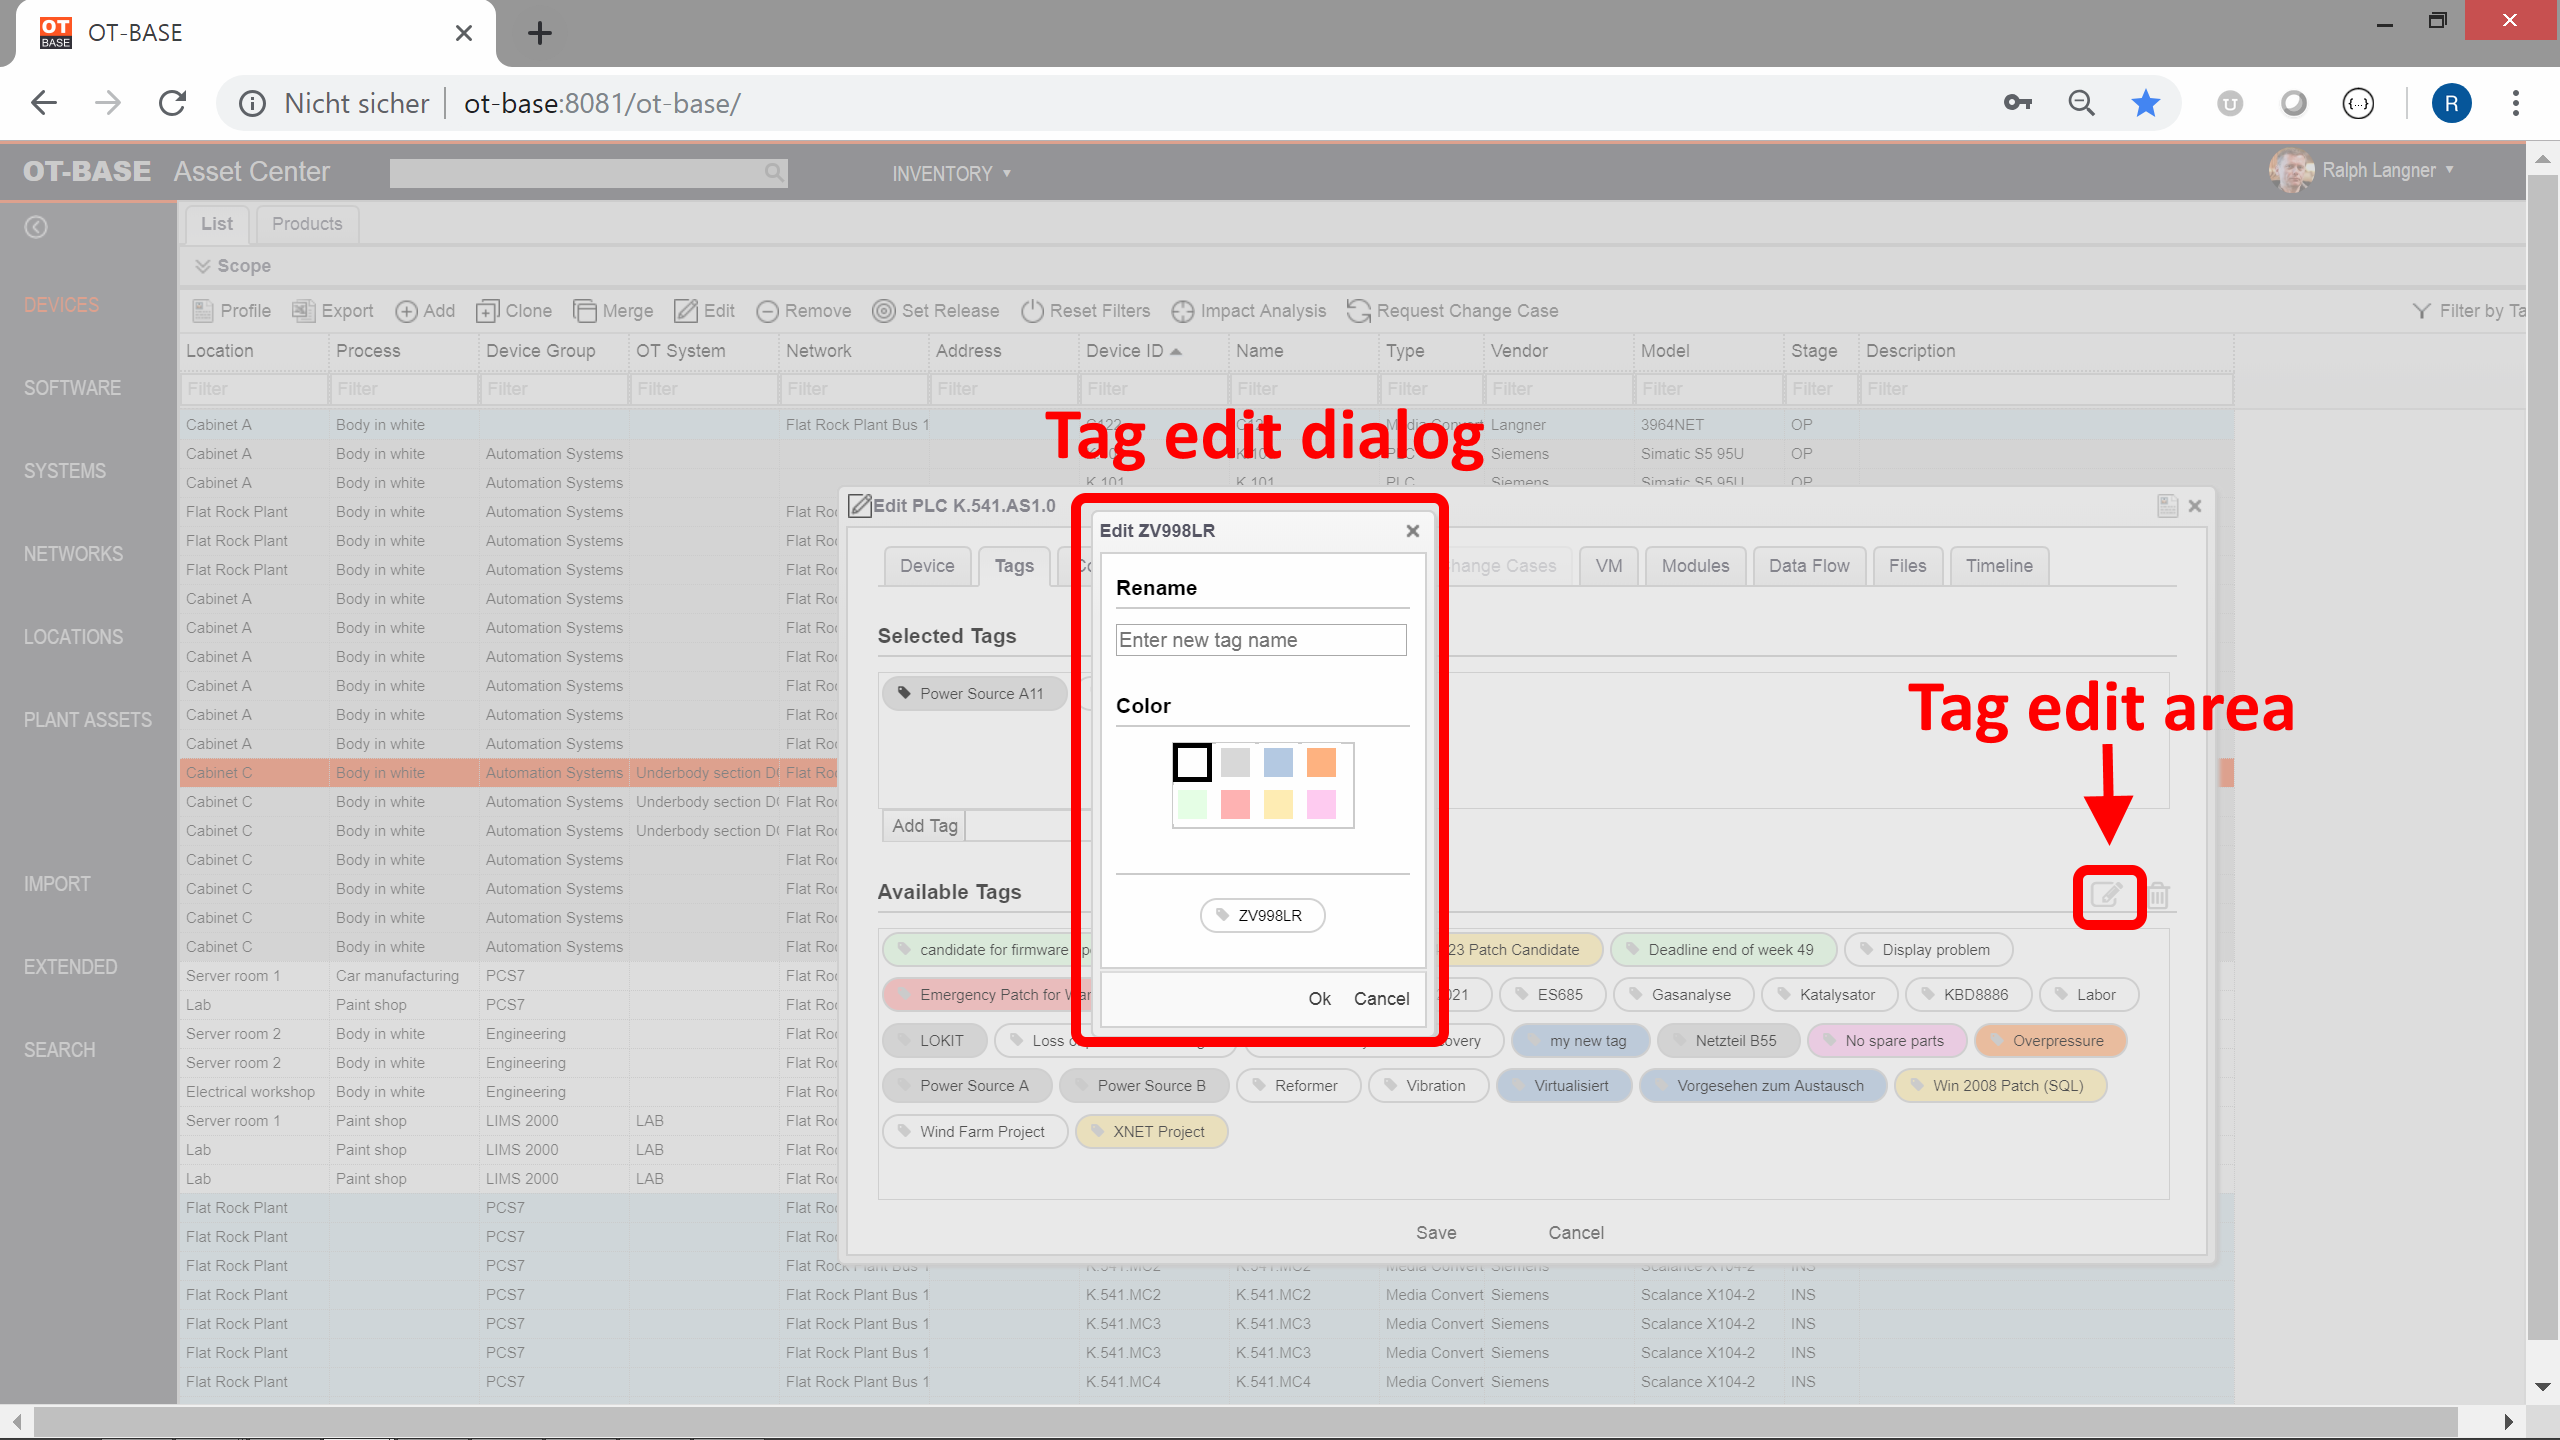2560x1440 pixels.
Task: Click Save in the Edit PLC window
Action: pos(1436,1233)
